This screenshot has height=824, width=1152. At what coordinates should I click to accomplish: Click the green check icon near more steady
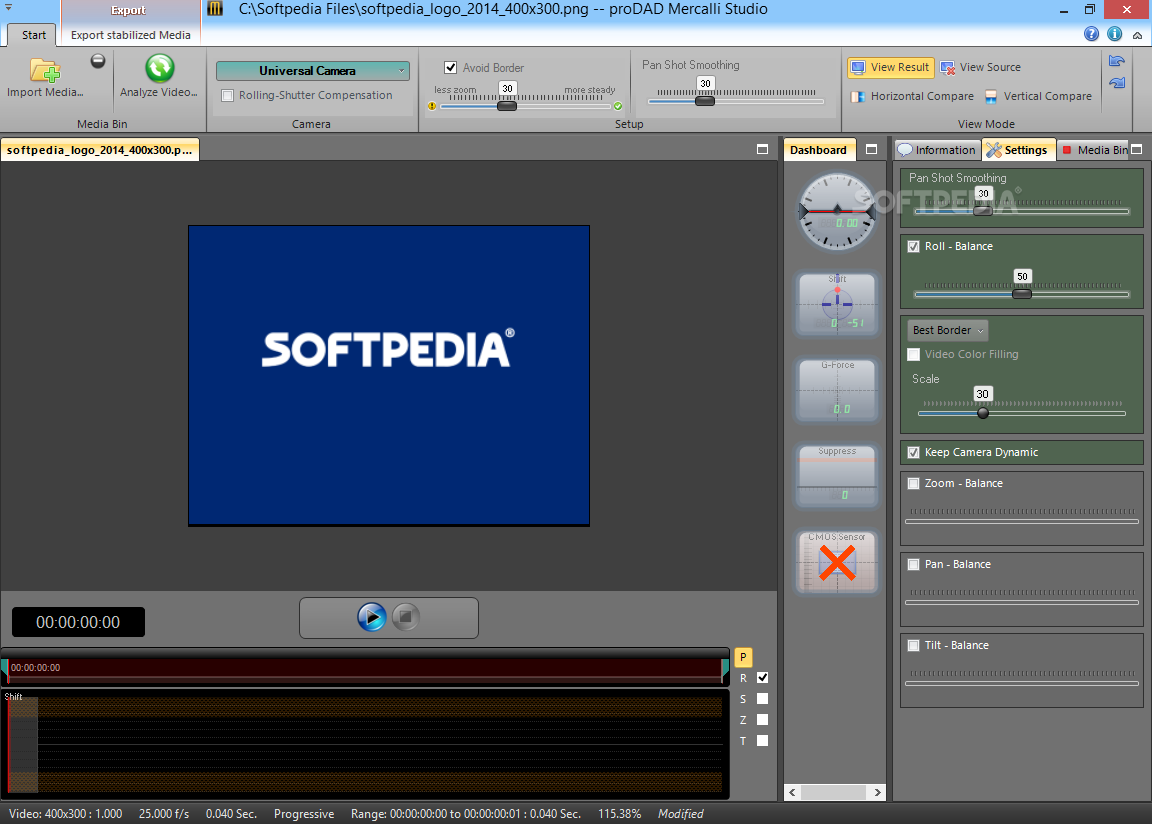618,106
